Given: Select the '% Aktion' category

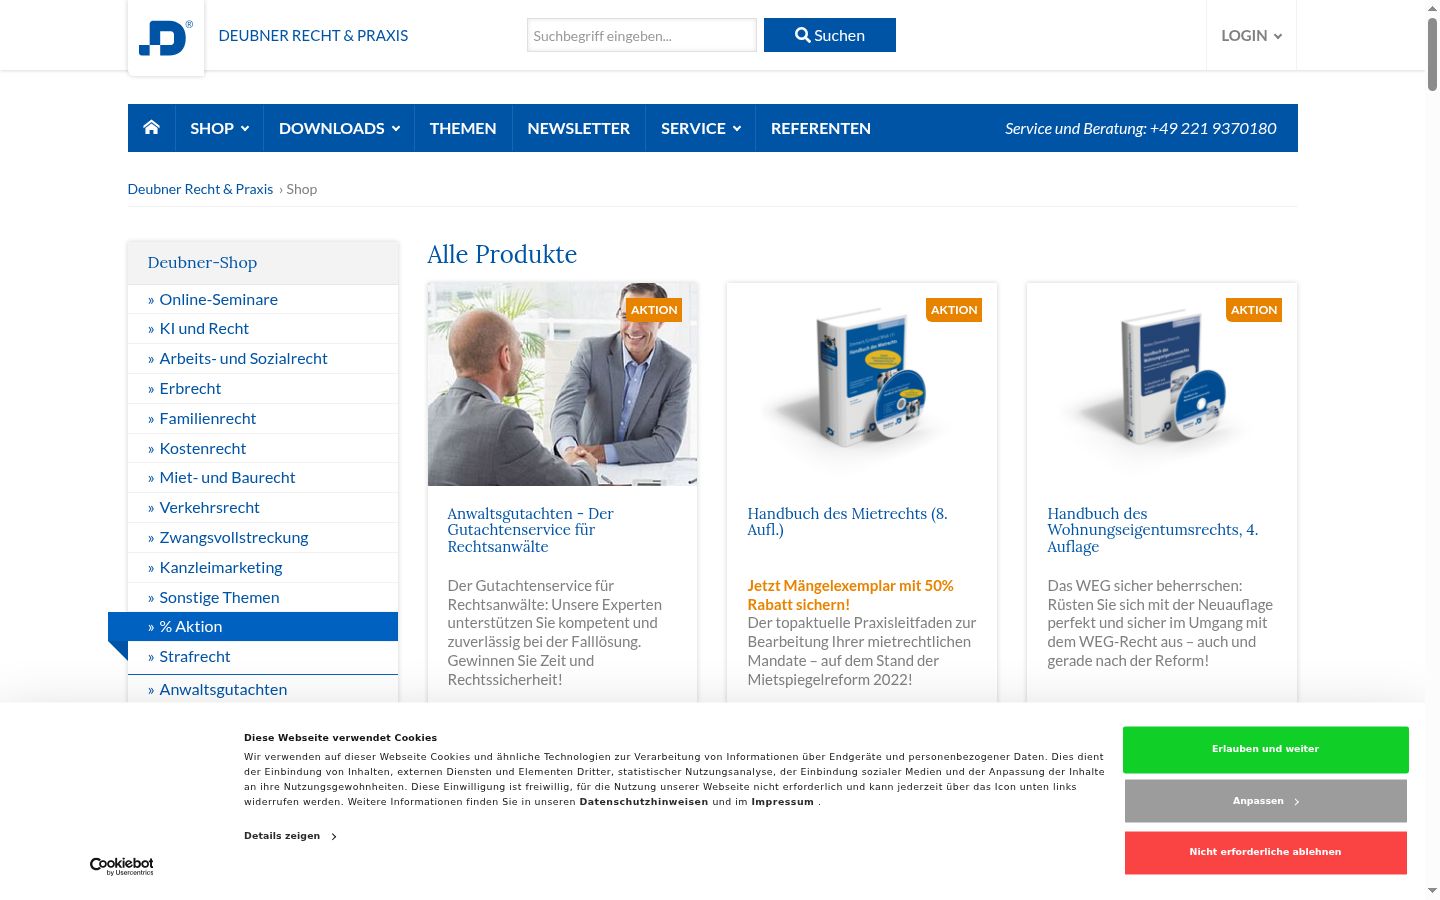Looking at the screenshot, I should pos(253,627).
